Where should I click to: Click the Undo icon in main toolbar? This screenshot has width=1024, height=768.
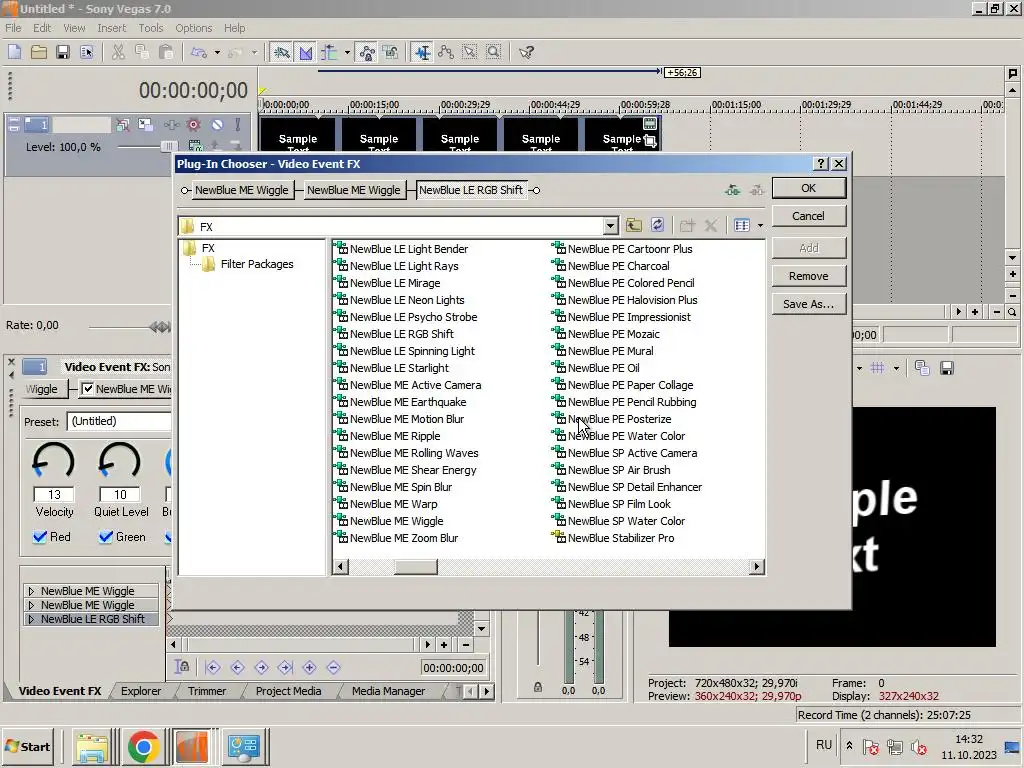point(199,52)
